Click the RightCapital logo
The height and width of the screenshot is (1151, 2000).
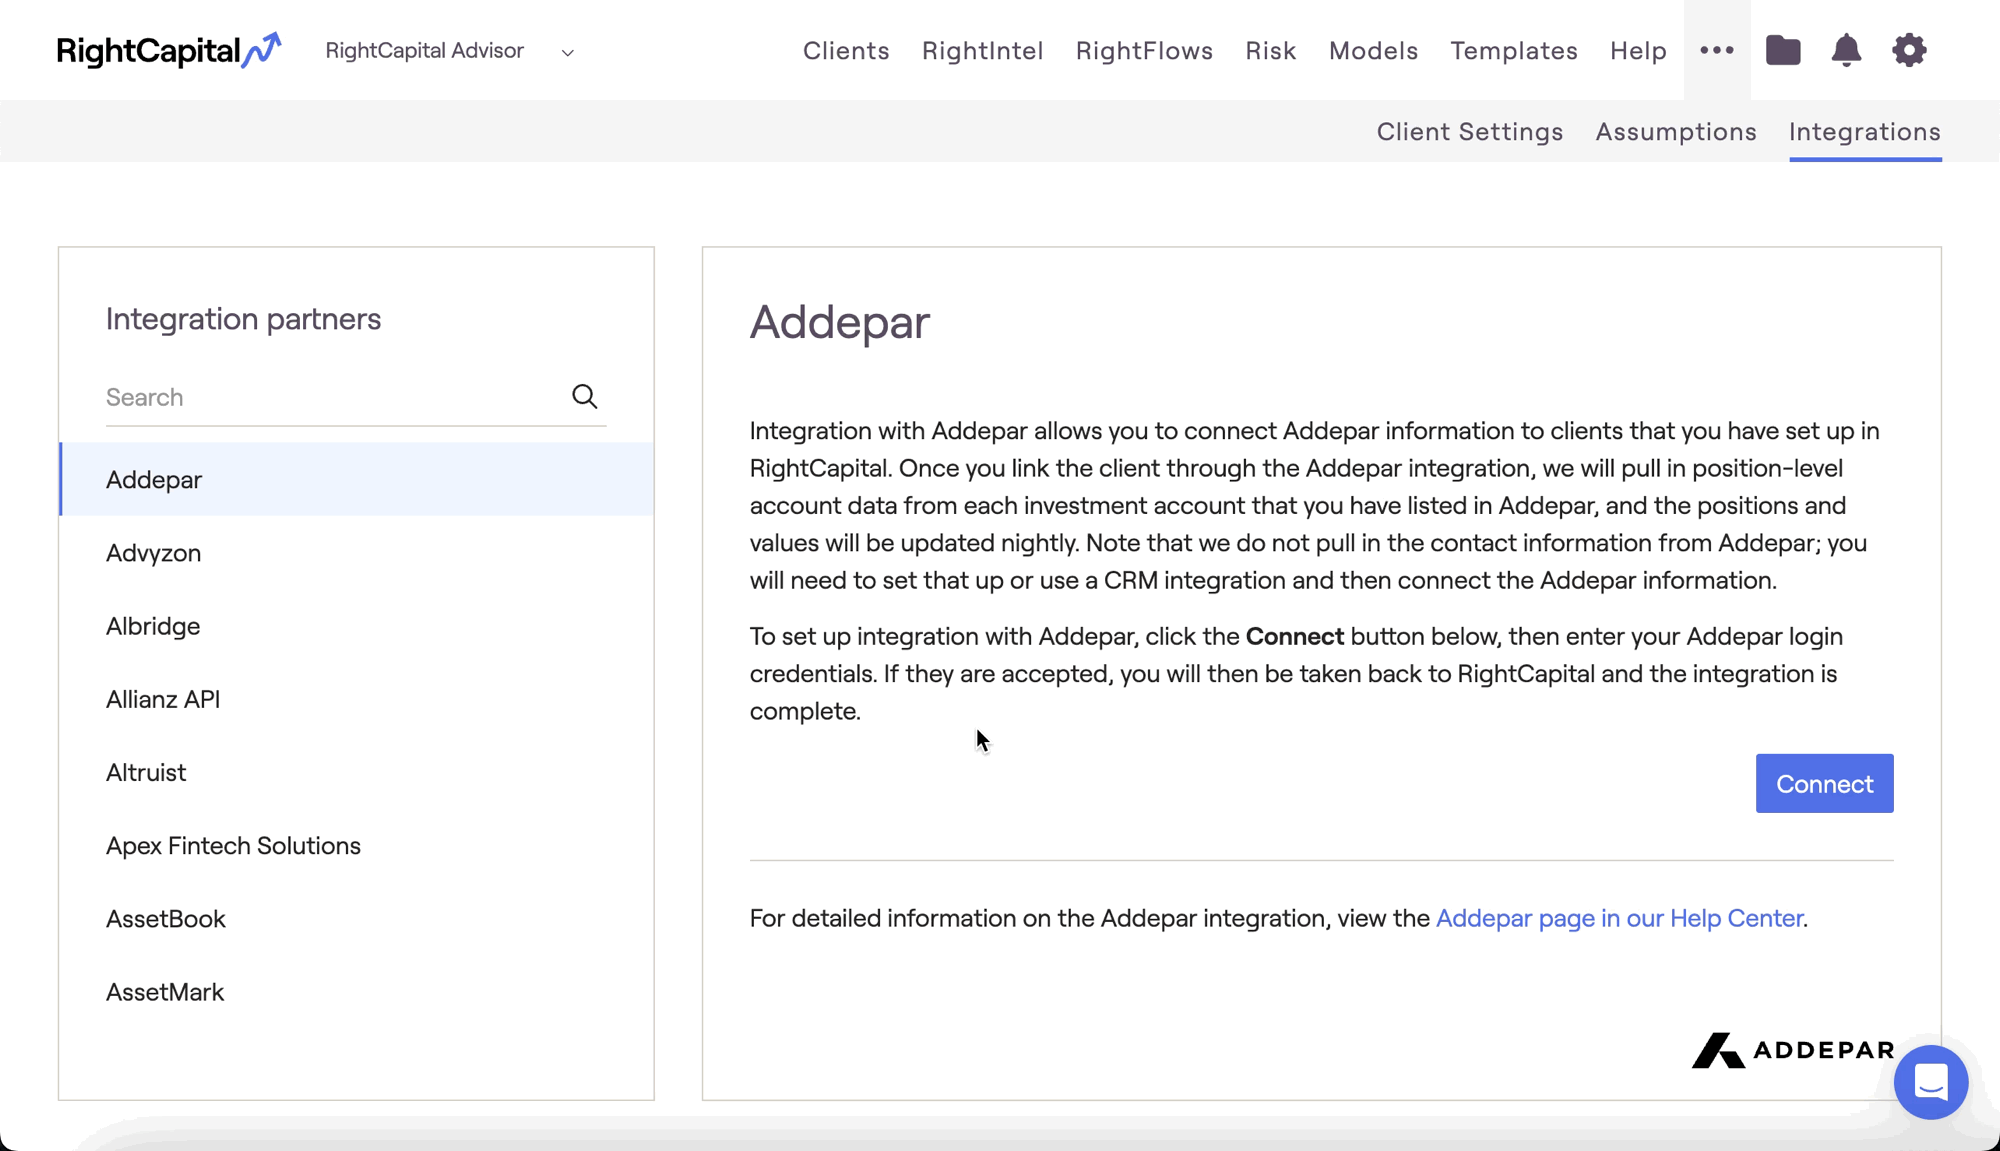(x=168, y=50)
